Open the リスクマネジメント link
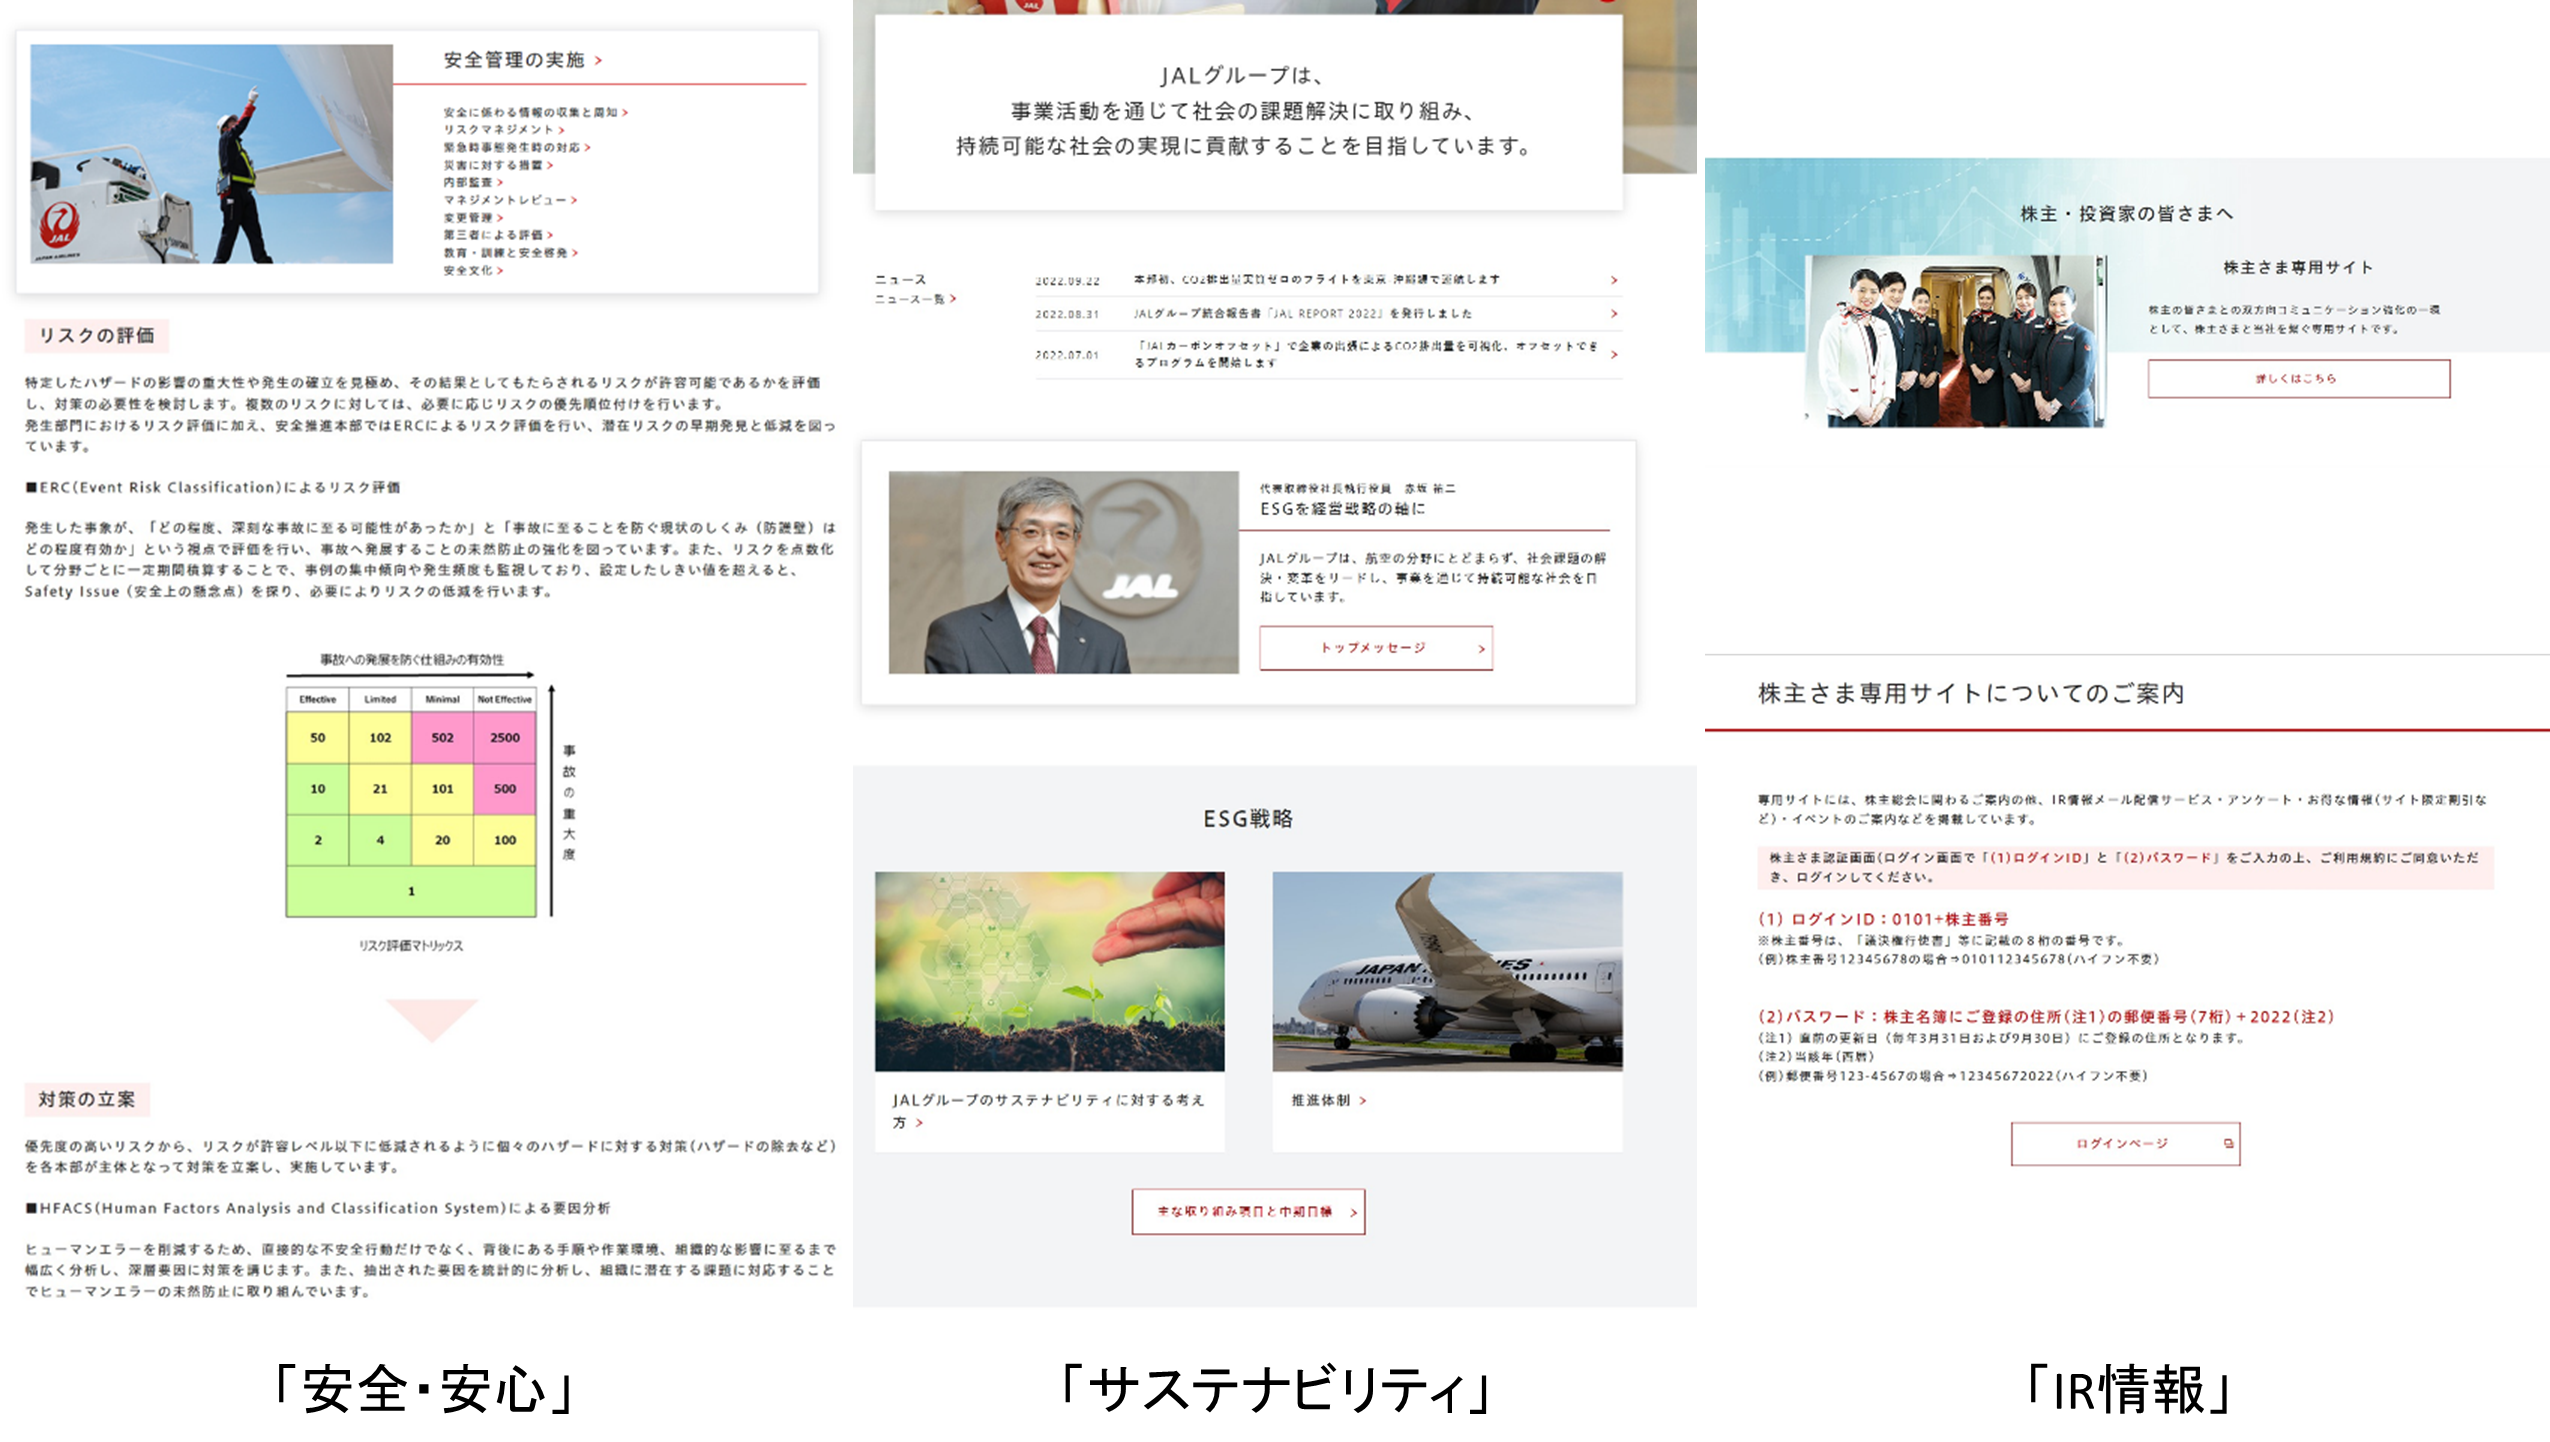Screen dimensions: 2550x1442 pyautogui.click(x=499, y=130)
